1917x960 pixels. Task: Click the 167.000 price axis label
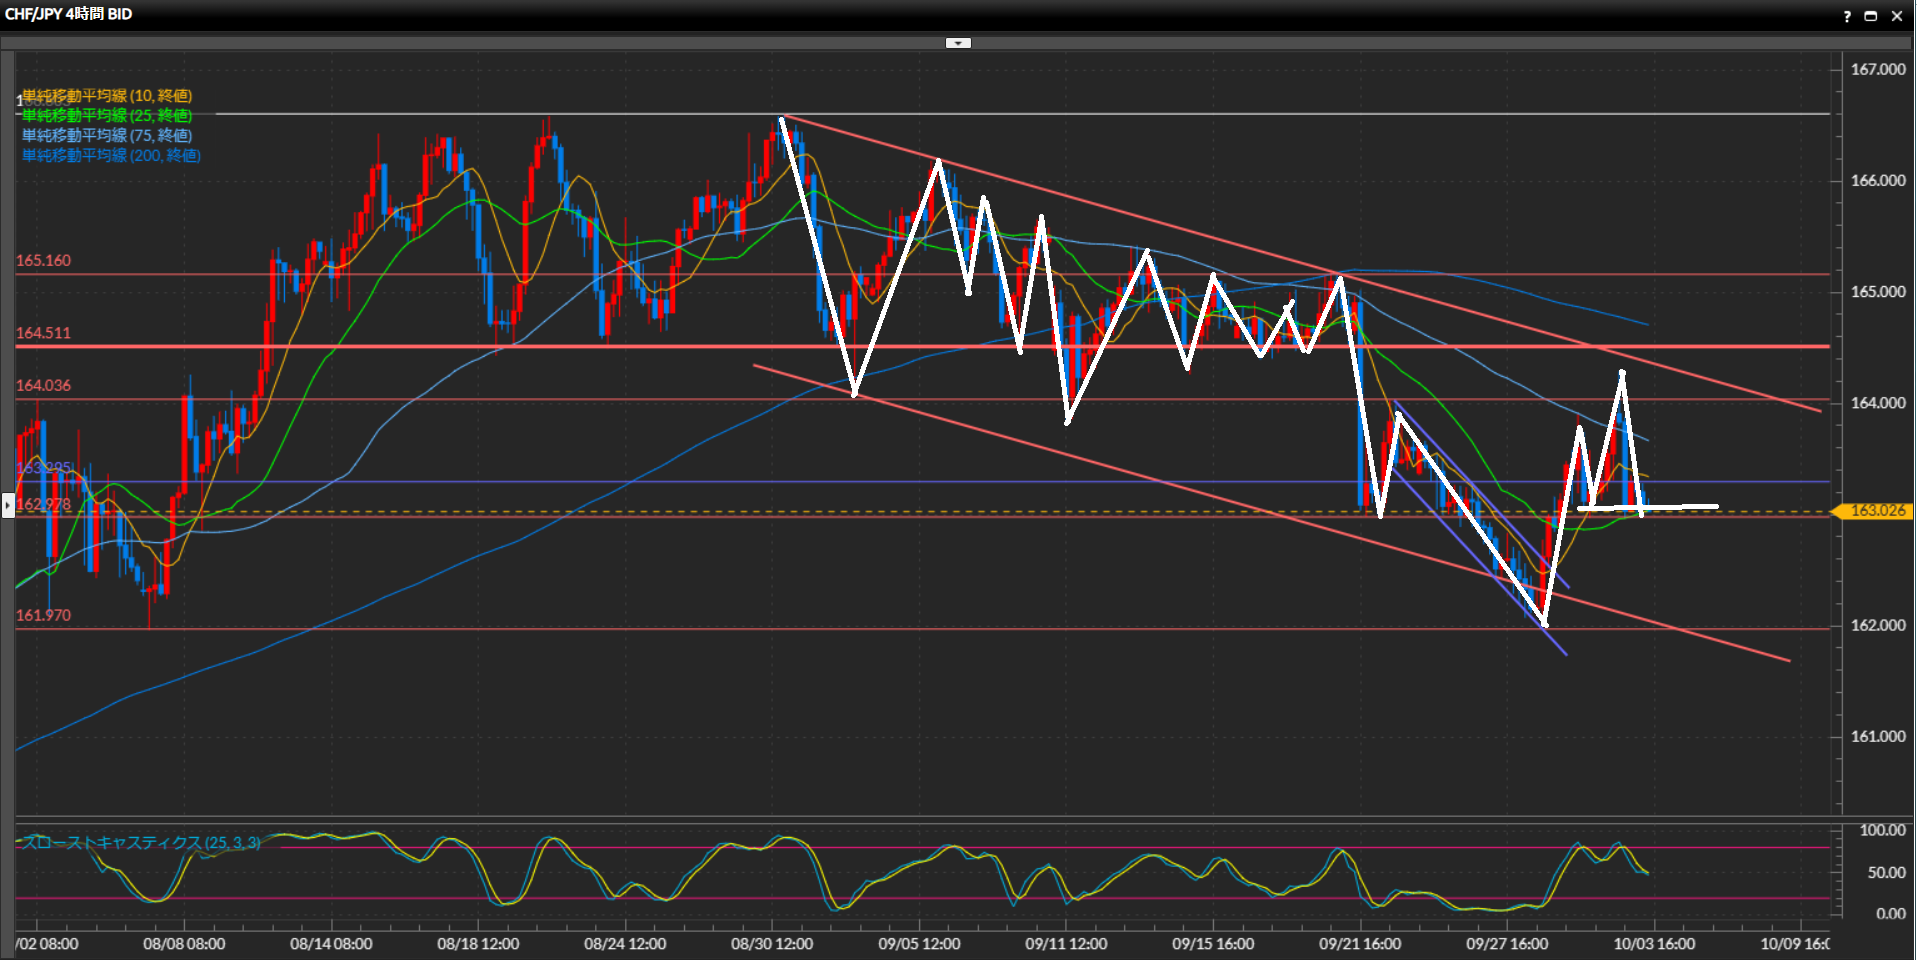pyautogui.click(x=1877, y=70)
